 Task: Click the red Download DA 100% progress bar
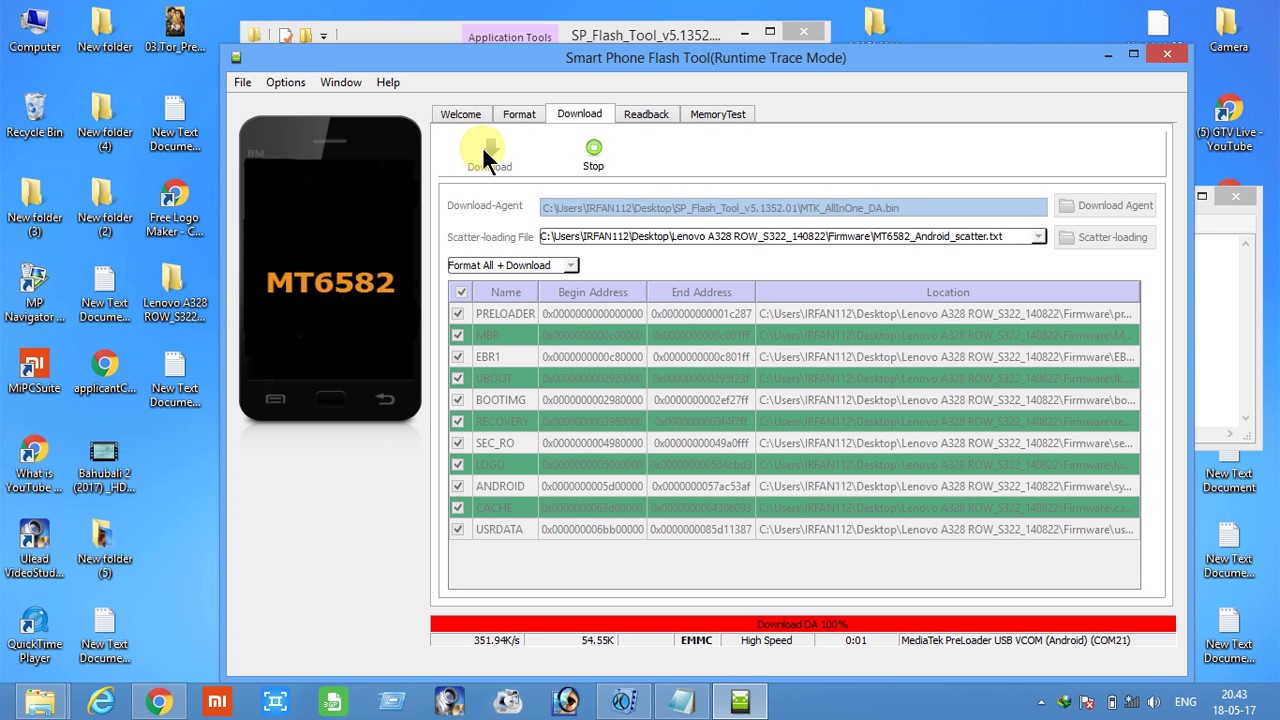coord(803,624)
